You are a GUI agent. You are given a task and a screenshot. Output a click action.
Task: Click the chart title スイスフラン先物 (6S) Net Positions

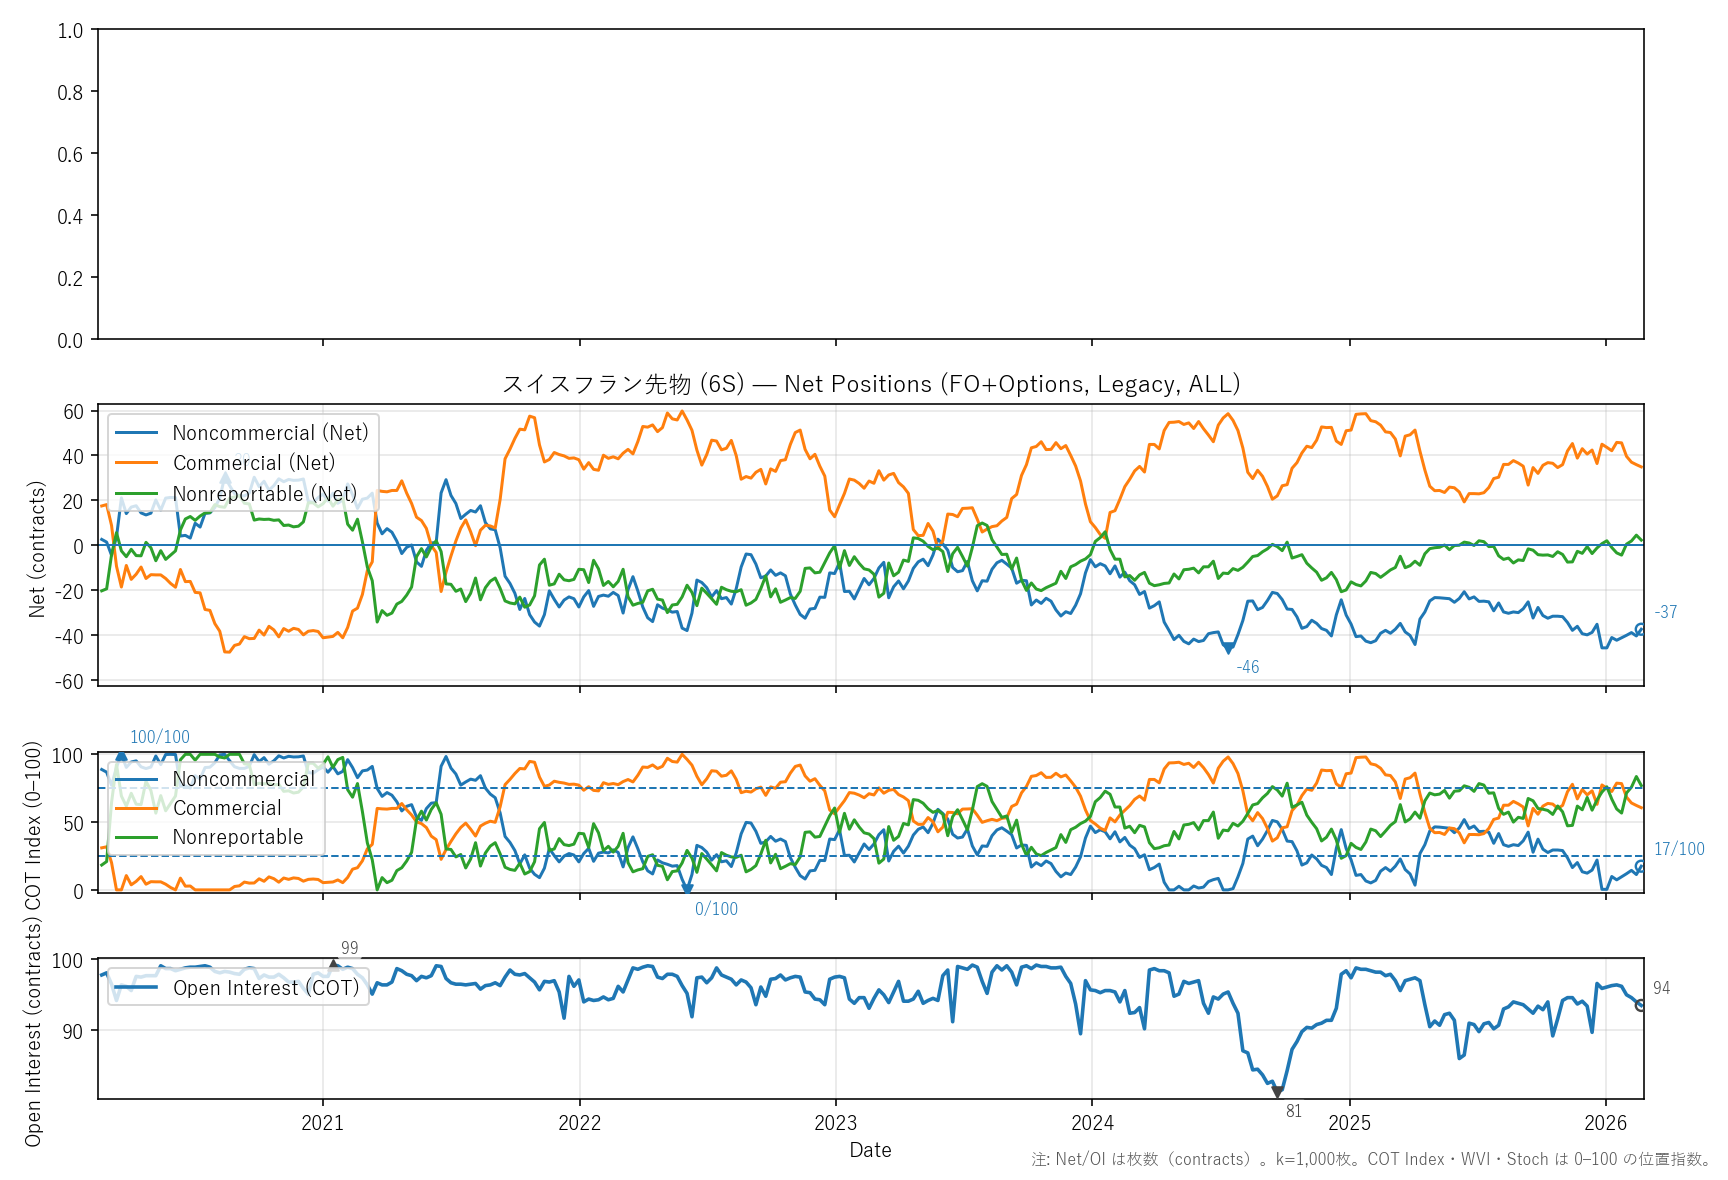point(870,384)
